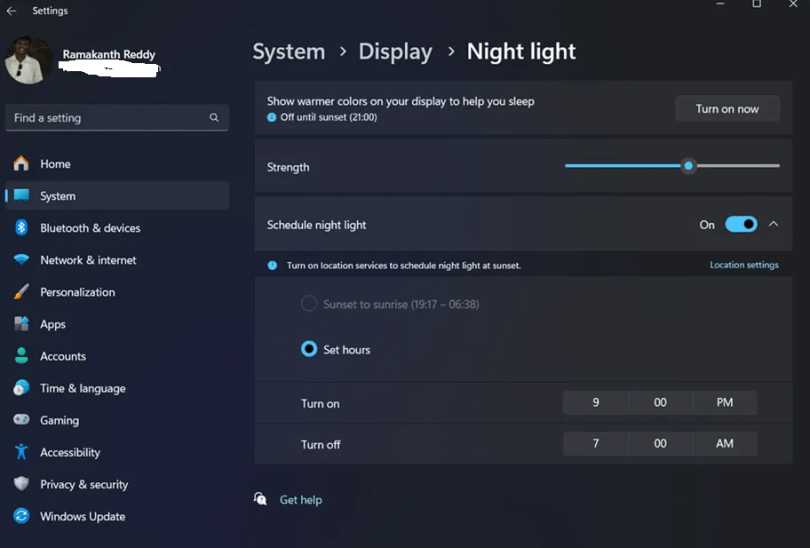The width and height of the screenshot is (810, 548).
Task: Click the Find a setting search box
Action: [117, 118]
